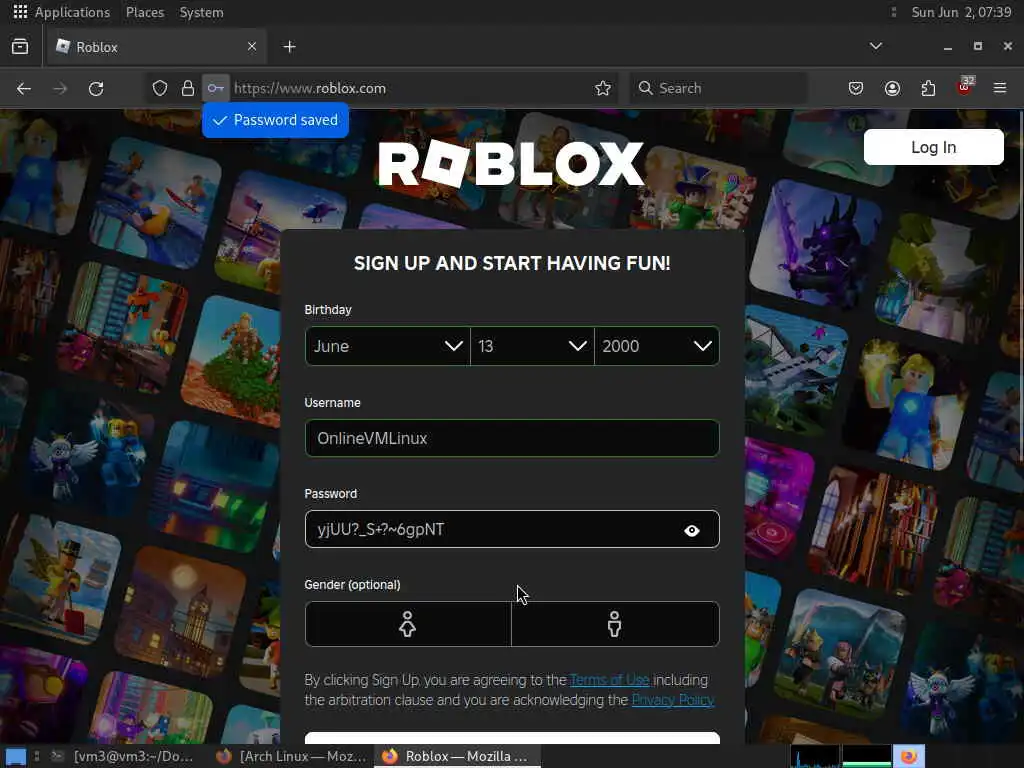Open the Privacy Policy link
The image size is (1024, 768).
click(x=673, y=700)
